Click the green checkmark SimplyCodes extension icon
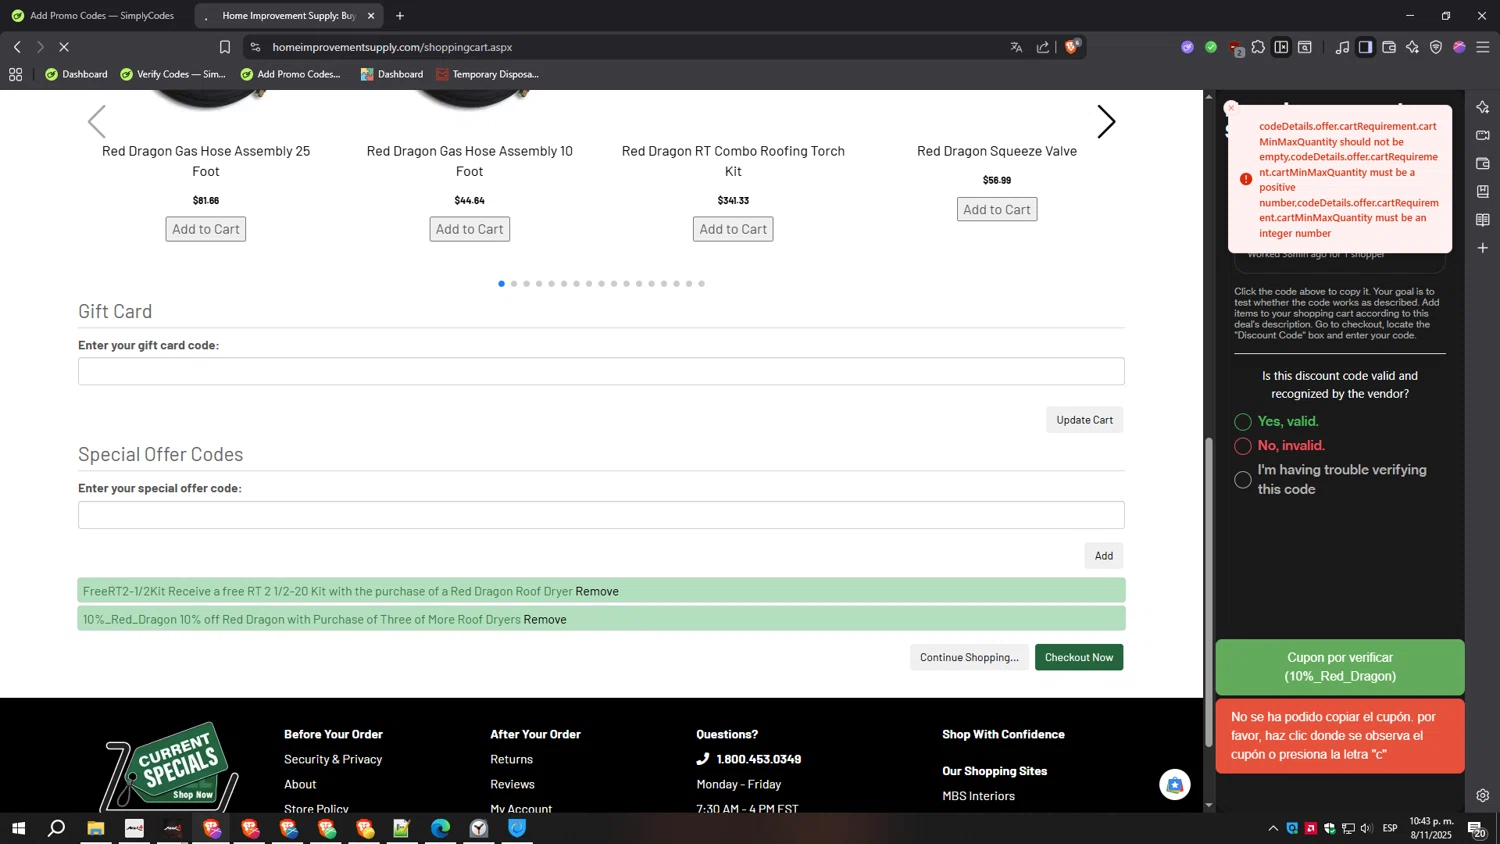 (1211, 47)
